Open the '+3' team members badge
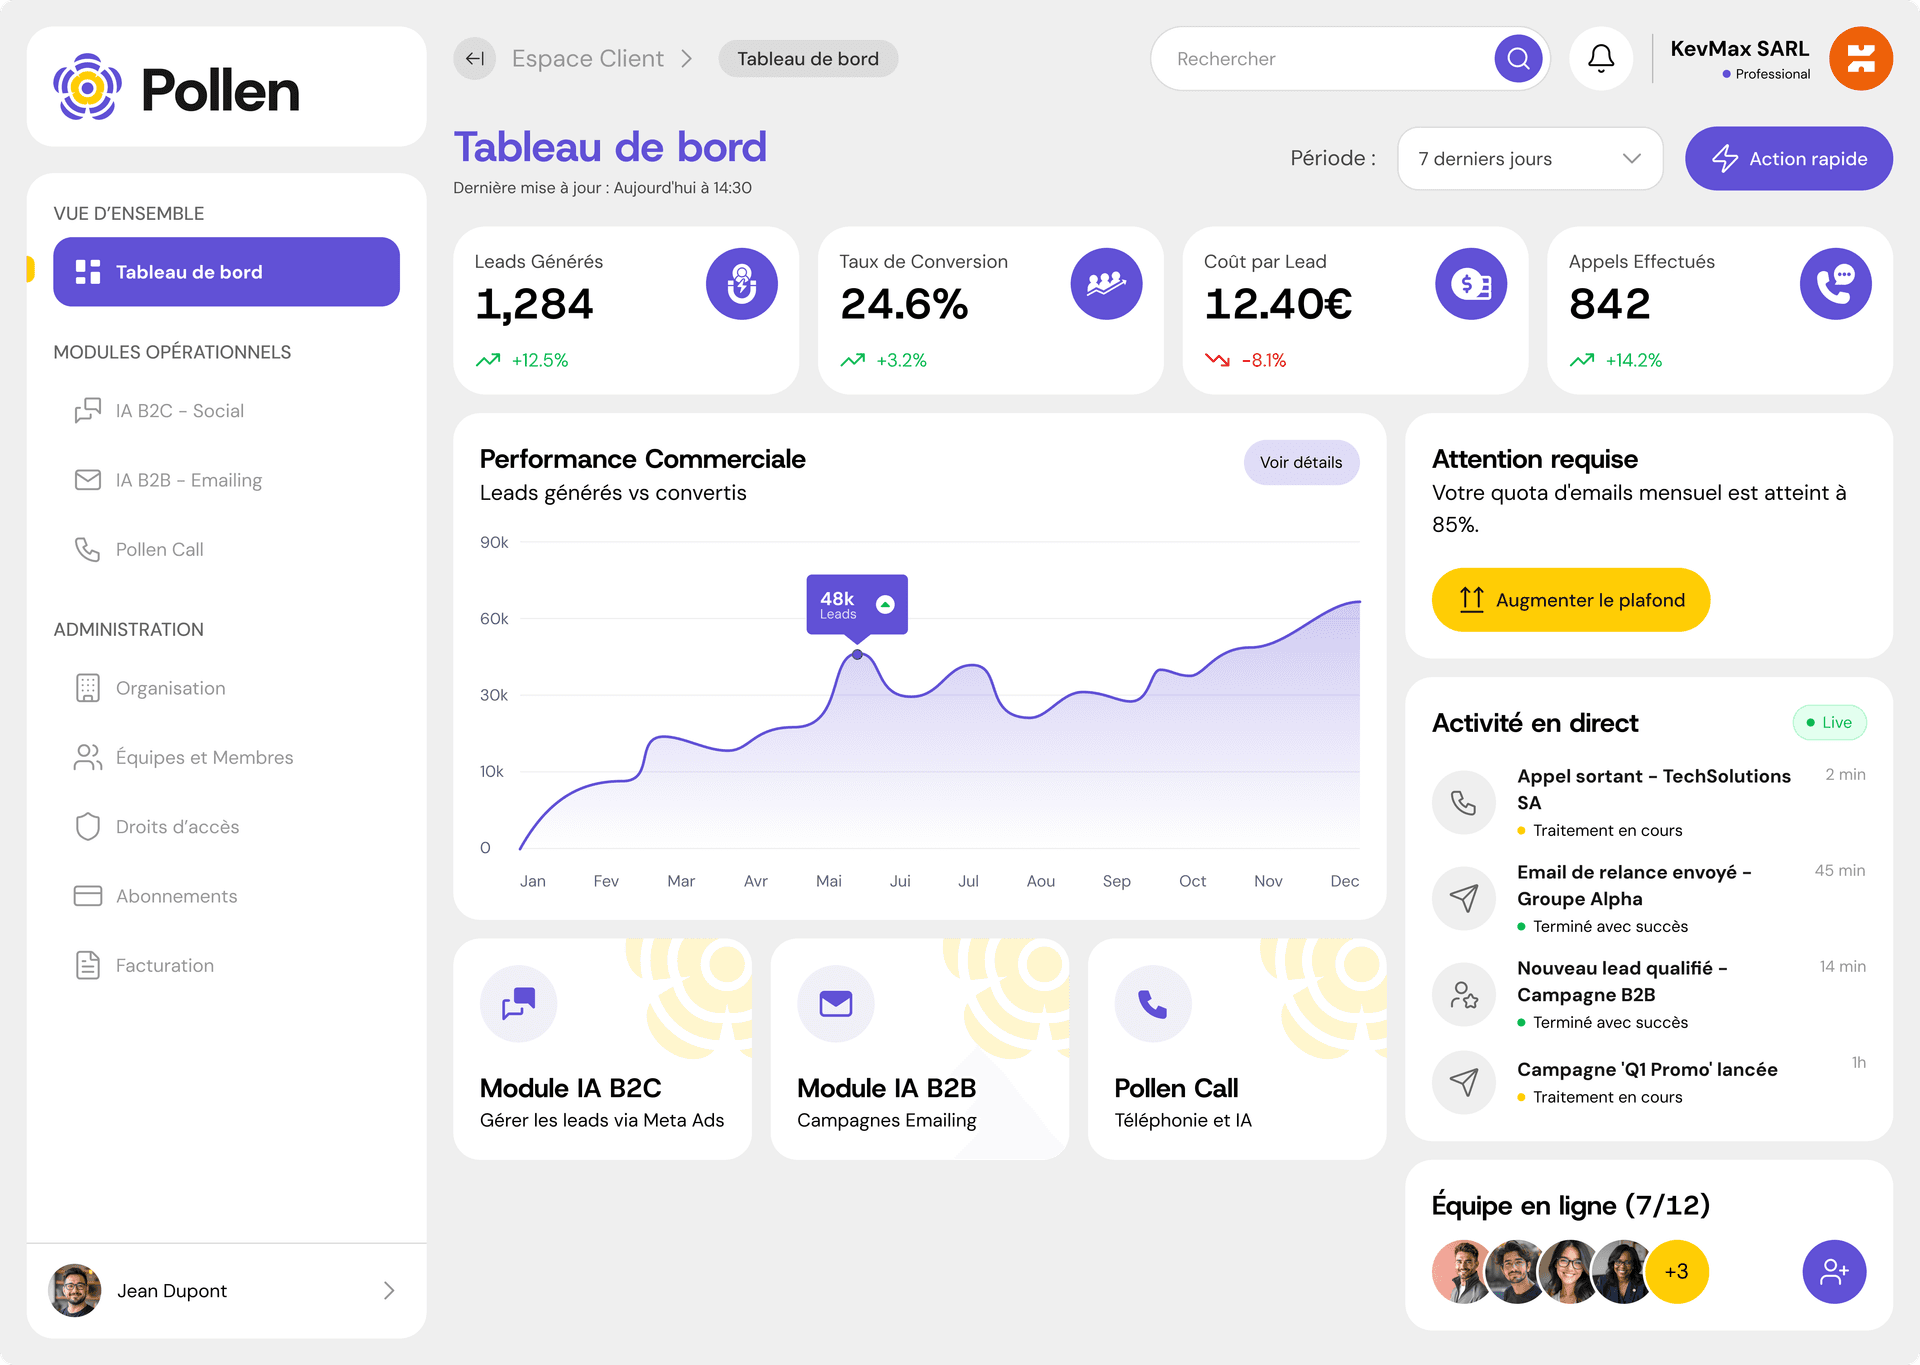Screen dimensions: 1920x1365 coord(1676,1272)
